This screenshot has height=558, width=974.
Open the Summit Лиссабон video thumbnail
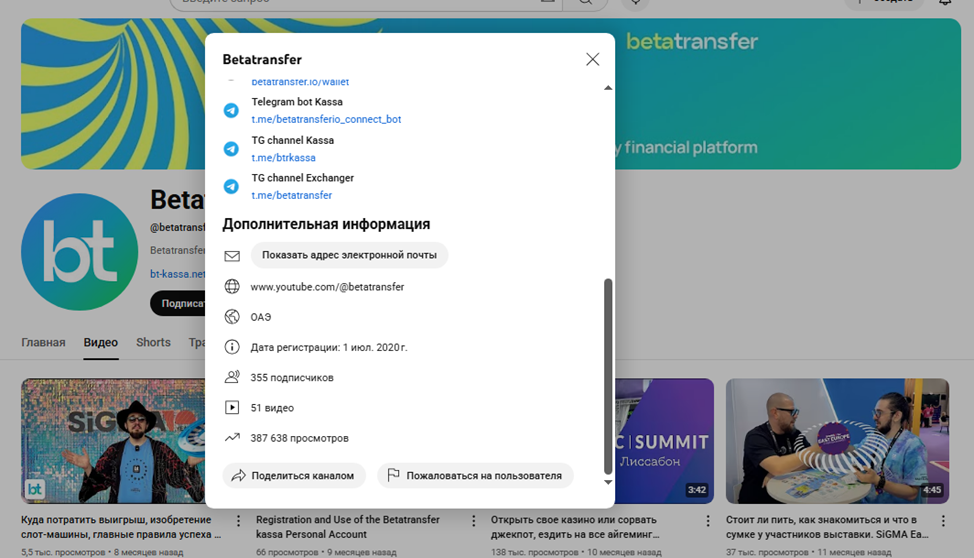click(x=664, y=441)
